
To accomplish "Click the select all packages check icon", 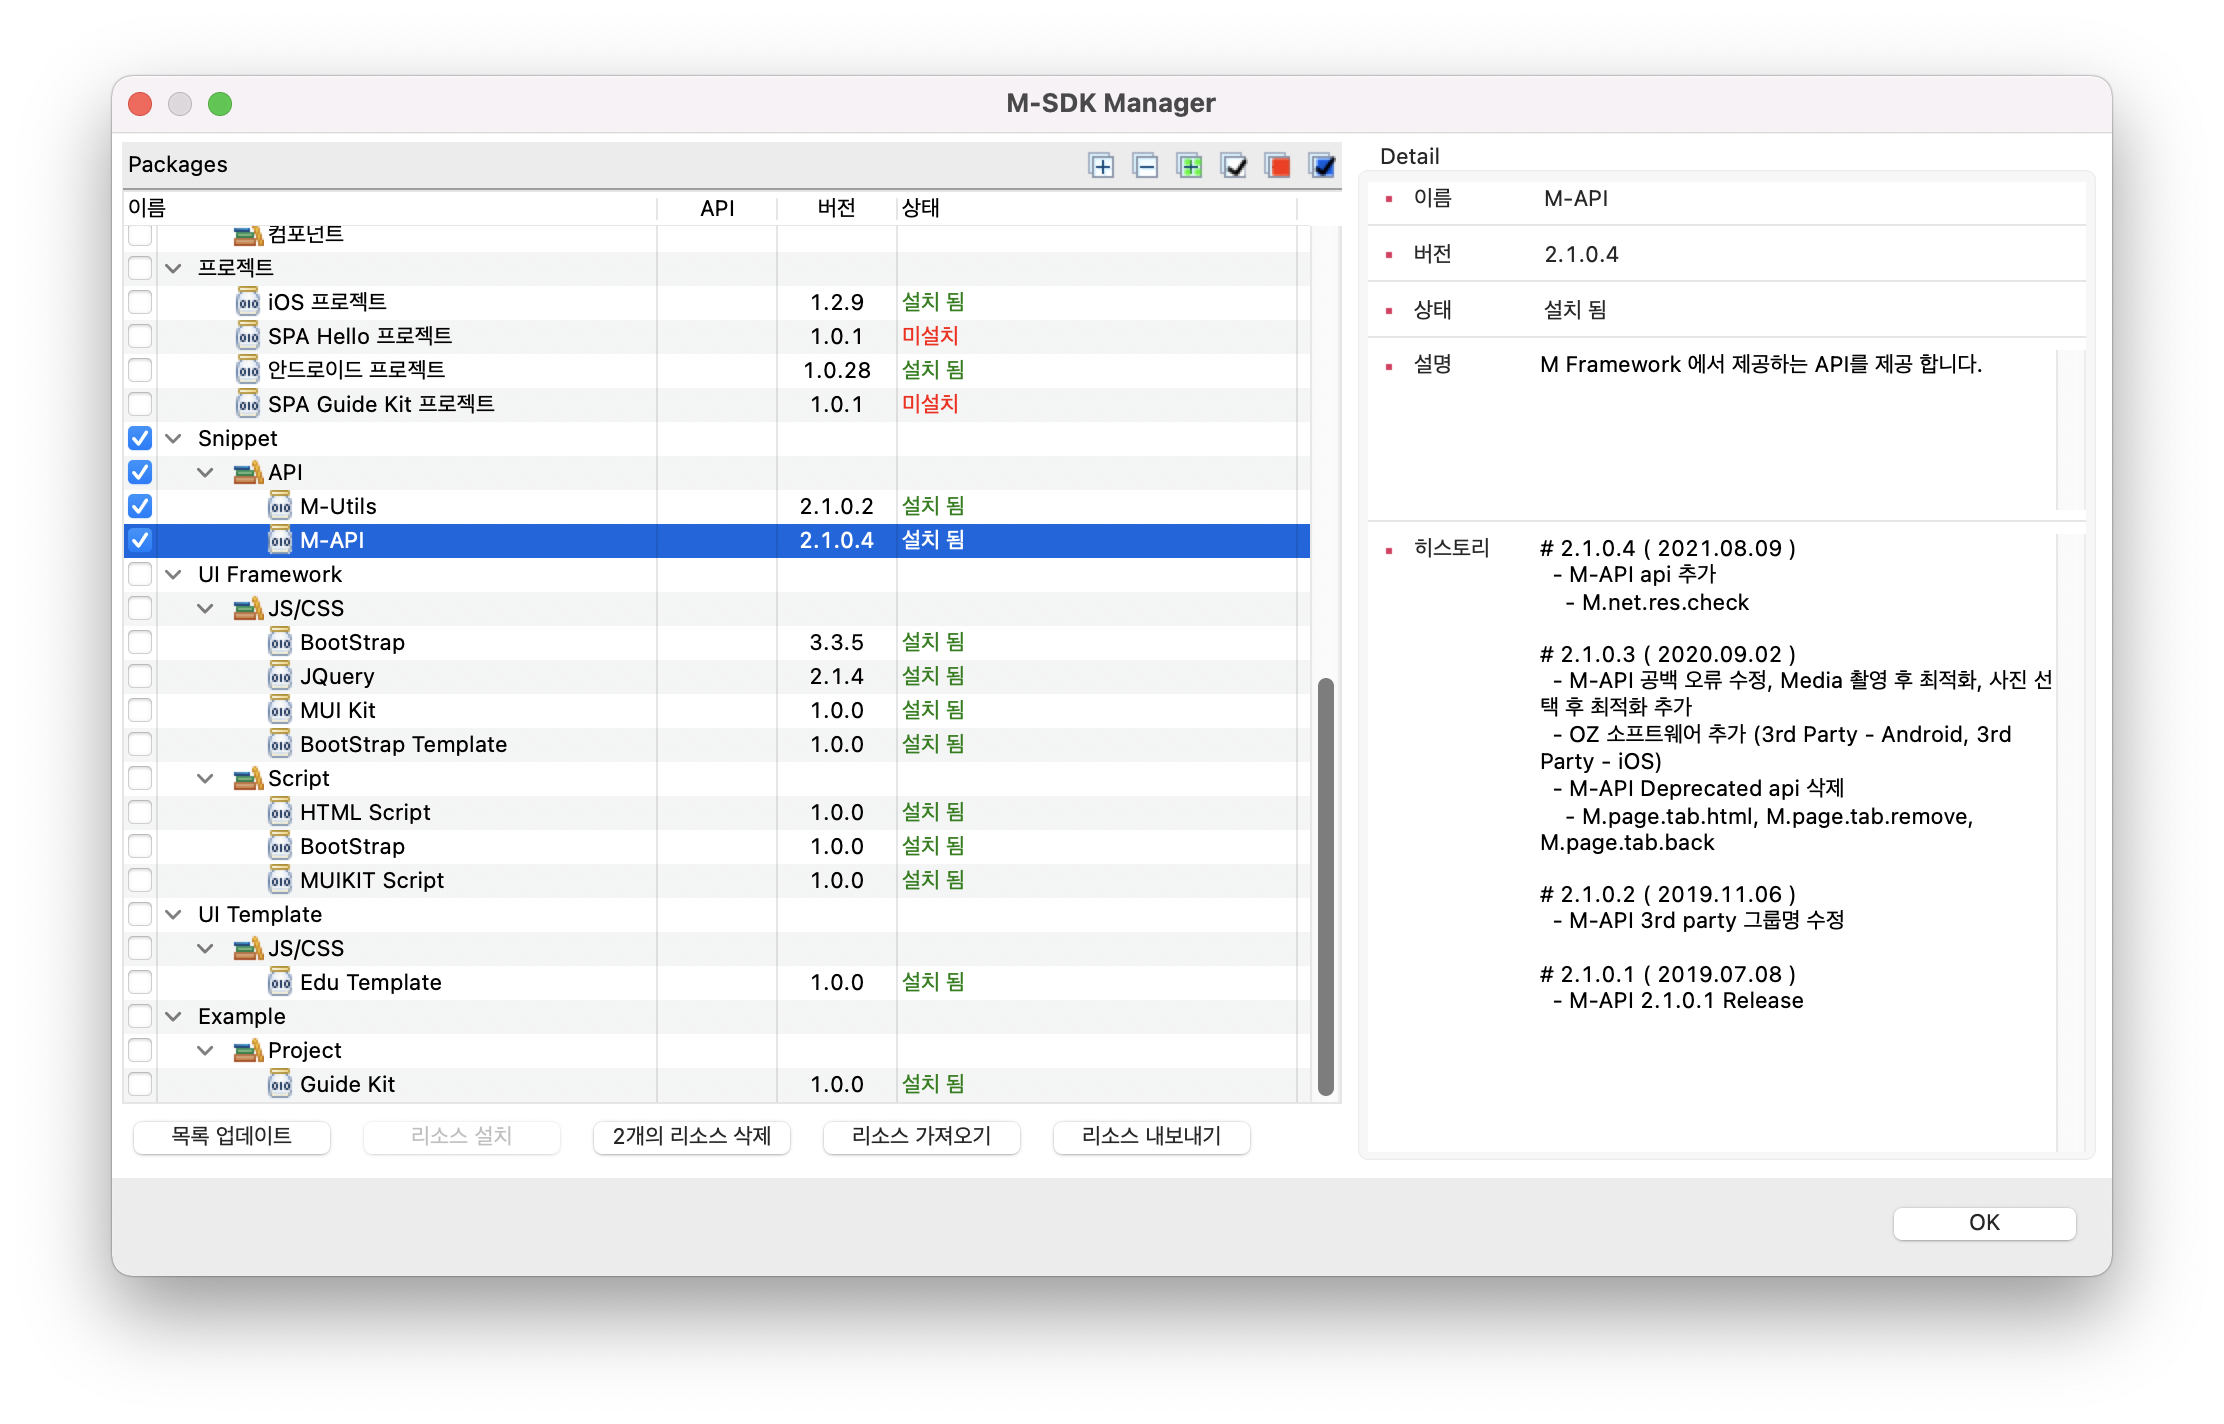I will pos(1233,166).
